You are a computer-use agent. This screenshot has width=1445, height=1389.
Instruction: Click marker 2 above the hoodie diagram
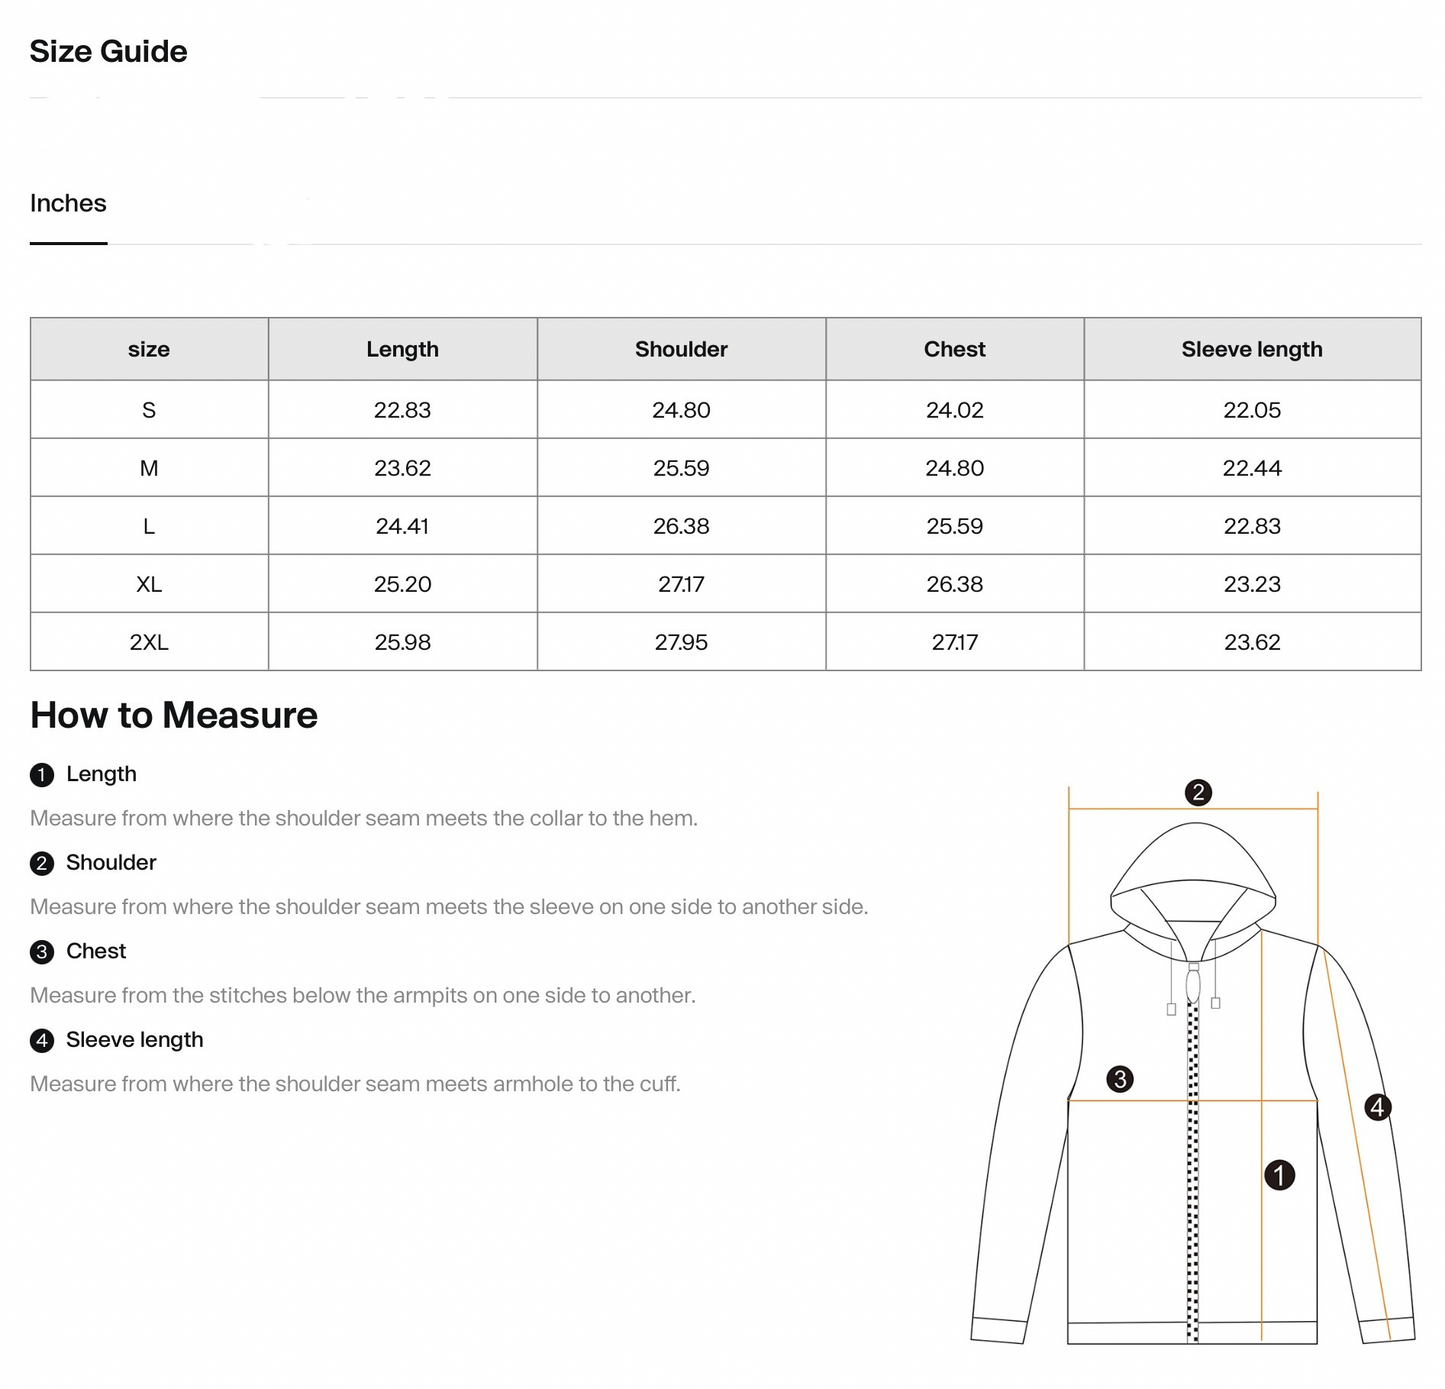(1198, 793)
